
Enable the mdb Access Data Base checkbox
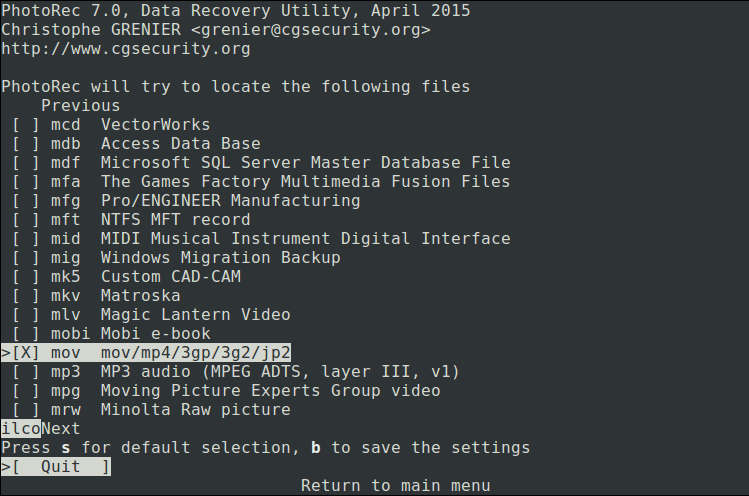pyautogui.click(x=26, y=144)
